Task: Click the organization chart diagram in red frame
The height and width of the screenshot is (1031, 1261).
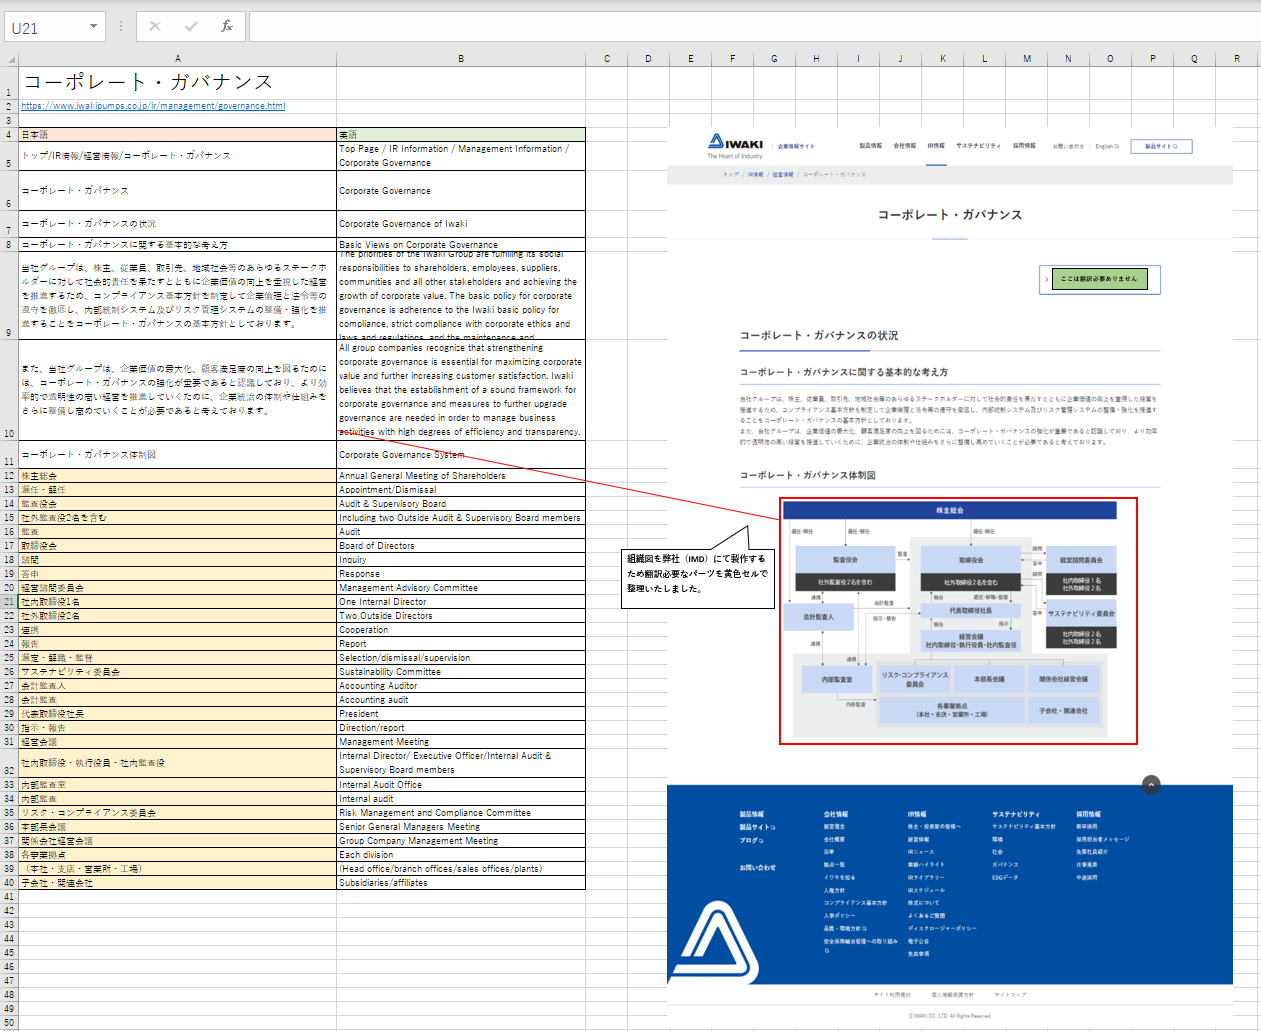Action: tap(957, 620)
